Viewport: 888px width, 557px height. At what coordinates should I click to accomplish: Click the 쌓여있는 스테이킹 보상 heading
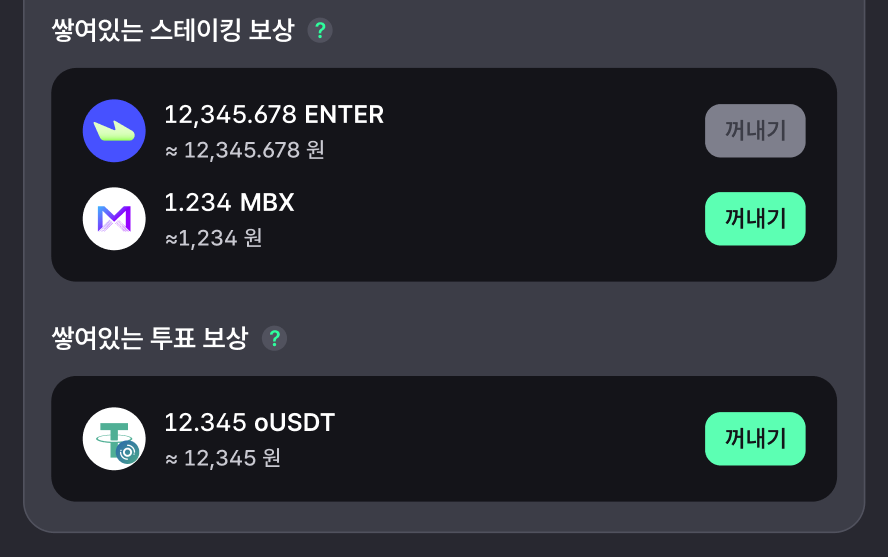(173, 30)
